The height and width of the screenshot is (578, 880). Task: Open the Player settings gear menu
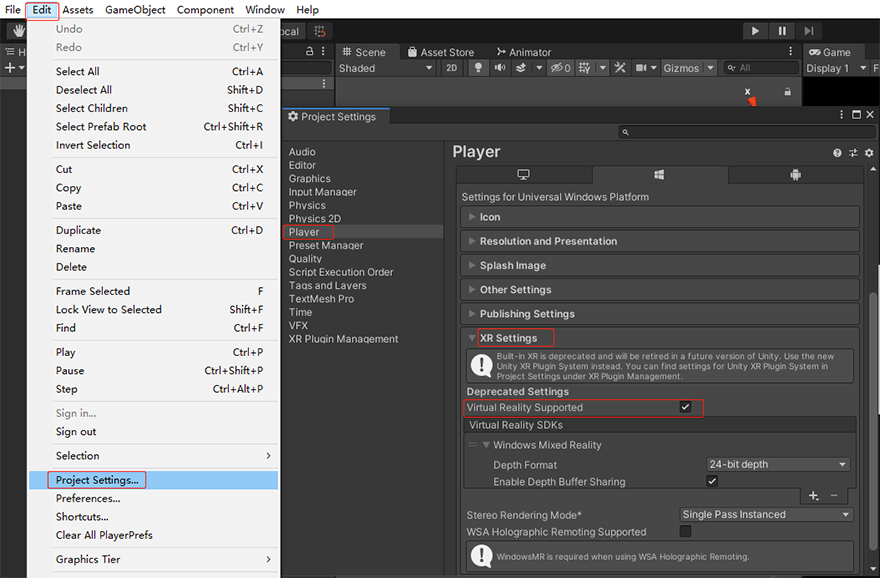tap(869, 153)
